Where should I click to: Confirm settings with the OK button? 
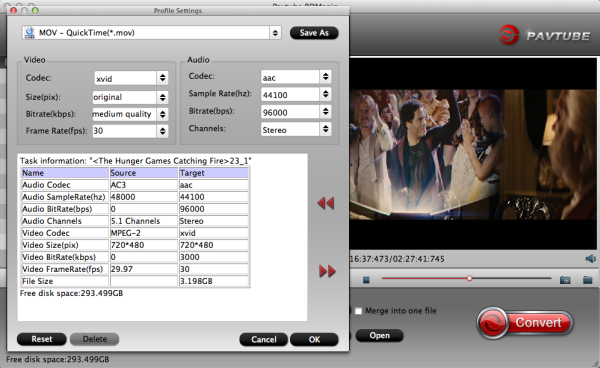pos(314,340)
